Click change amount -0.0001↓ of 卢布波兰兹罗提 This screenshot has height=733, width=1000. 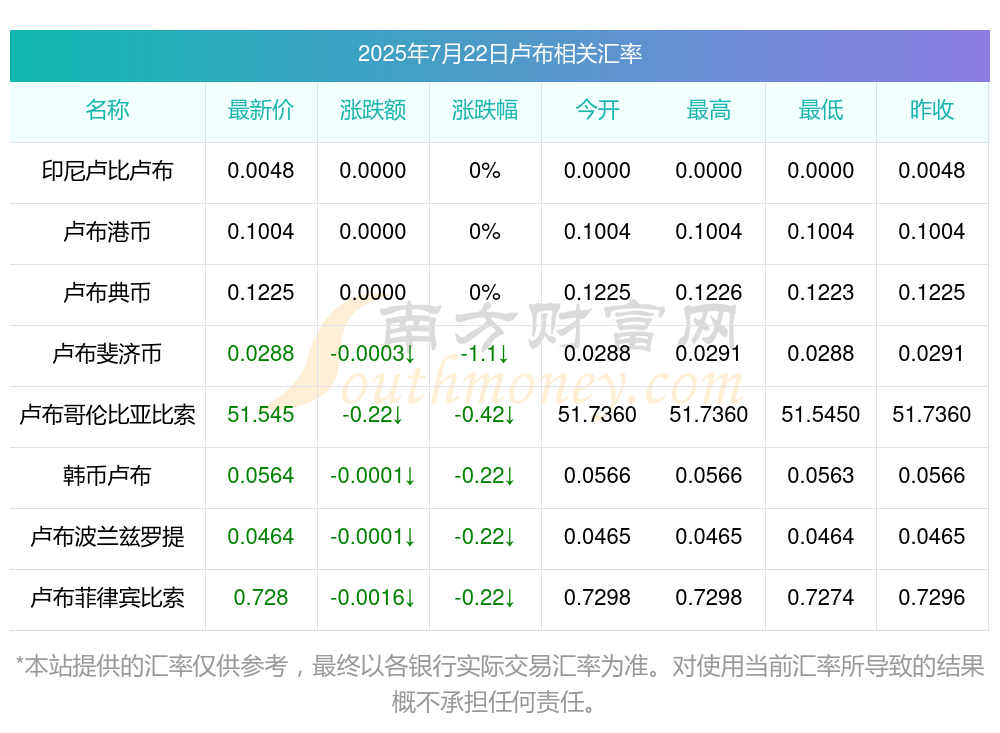373,537
